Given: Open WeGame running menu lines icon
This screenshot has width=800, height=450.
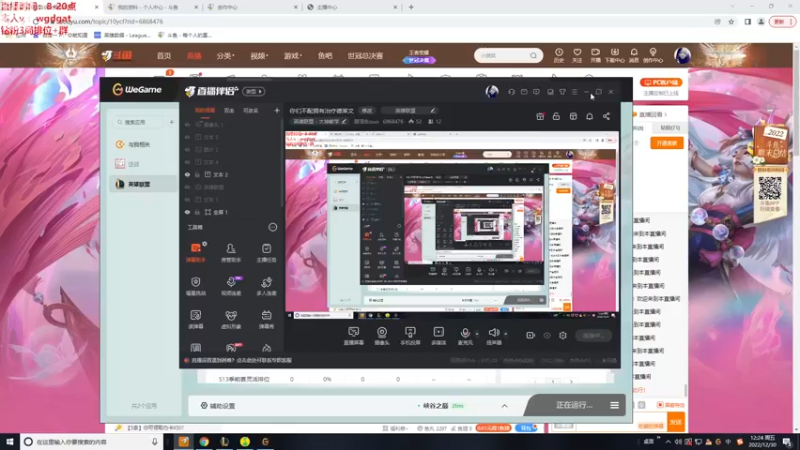Looking at the screenshot, I should tap(614, 406).
